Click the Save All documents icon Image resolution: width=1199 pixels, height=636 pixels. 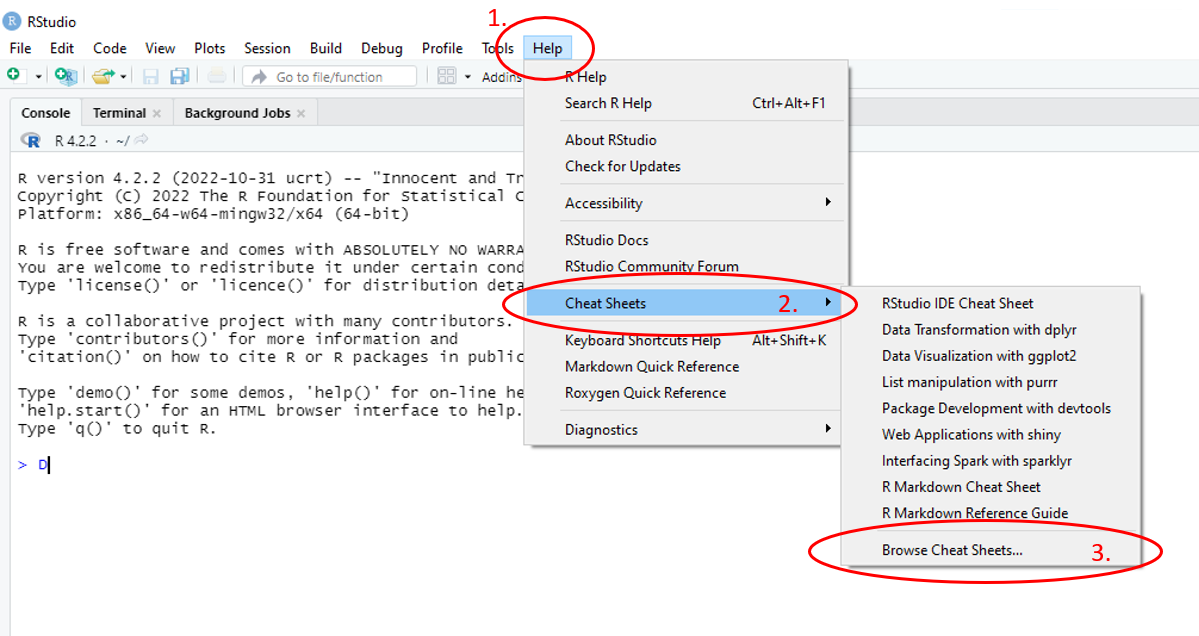180,76
